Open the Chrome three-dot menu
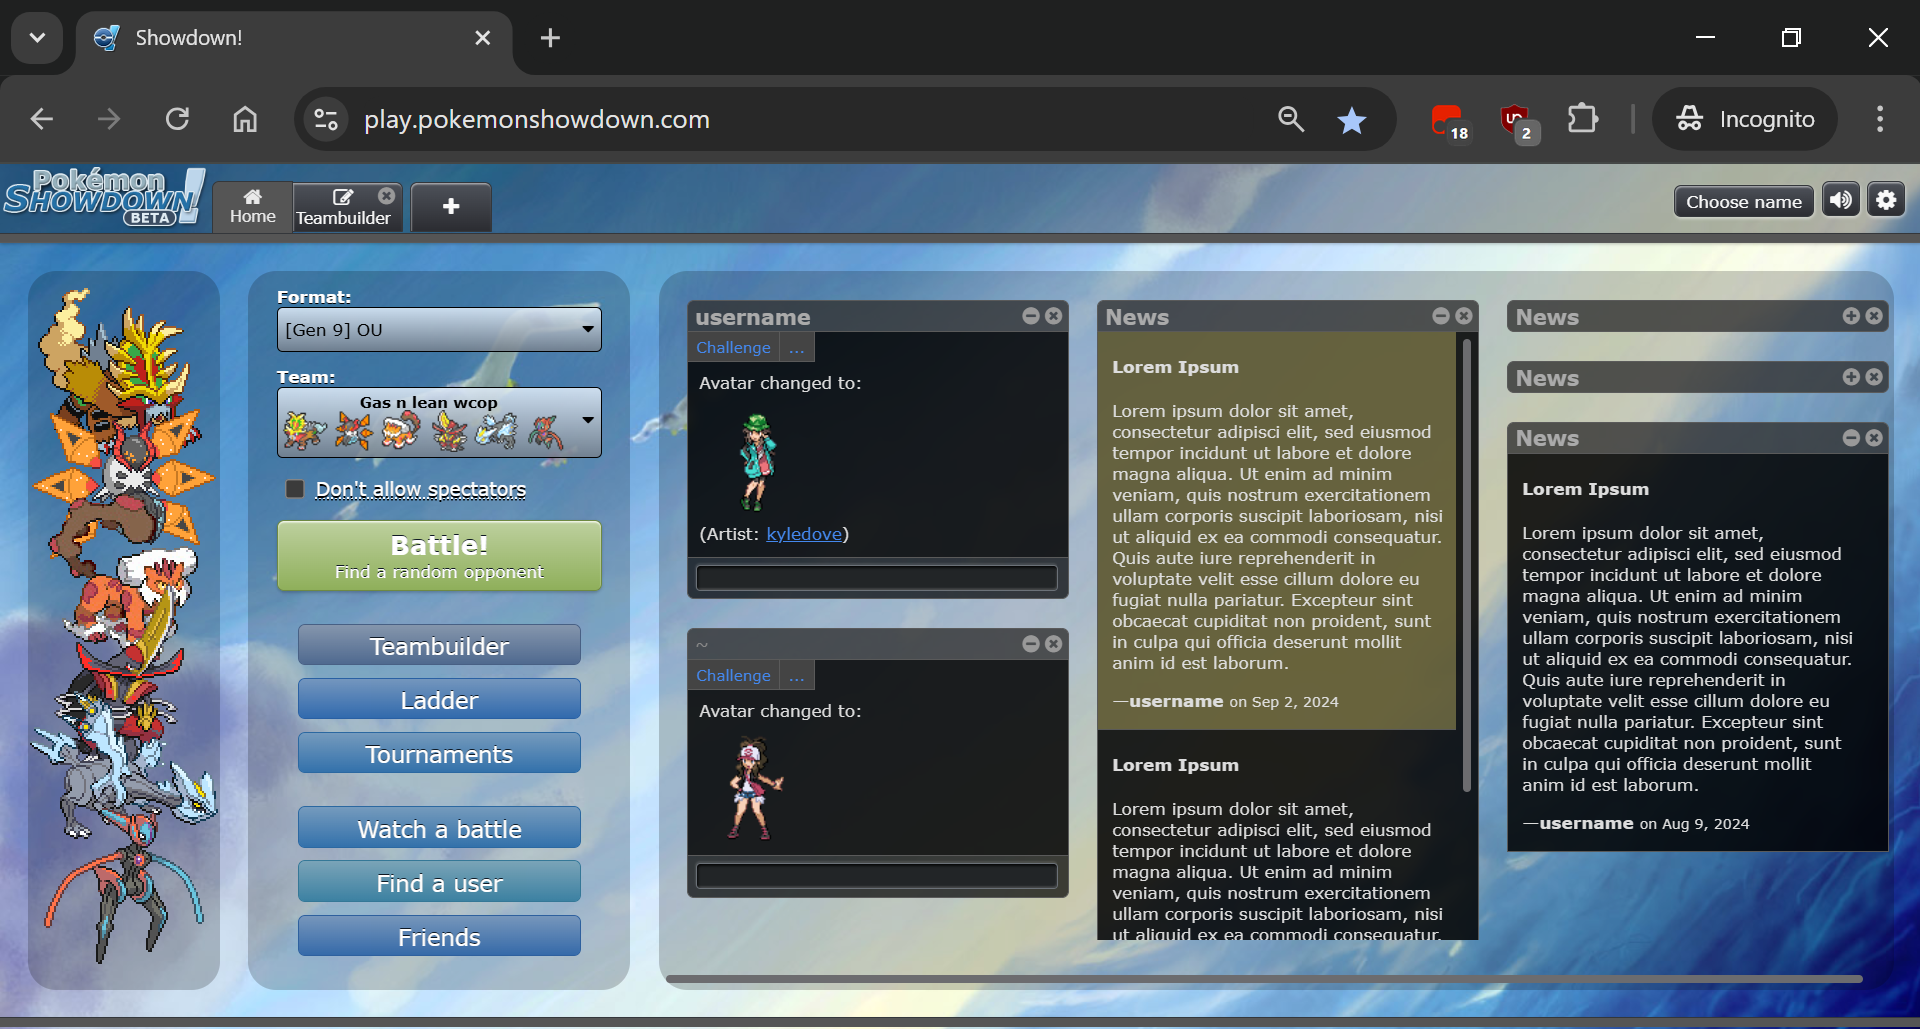The image size is (1920, 1029). coord(1880,119)
